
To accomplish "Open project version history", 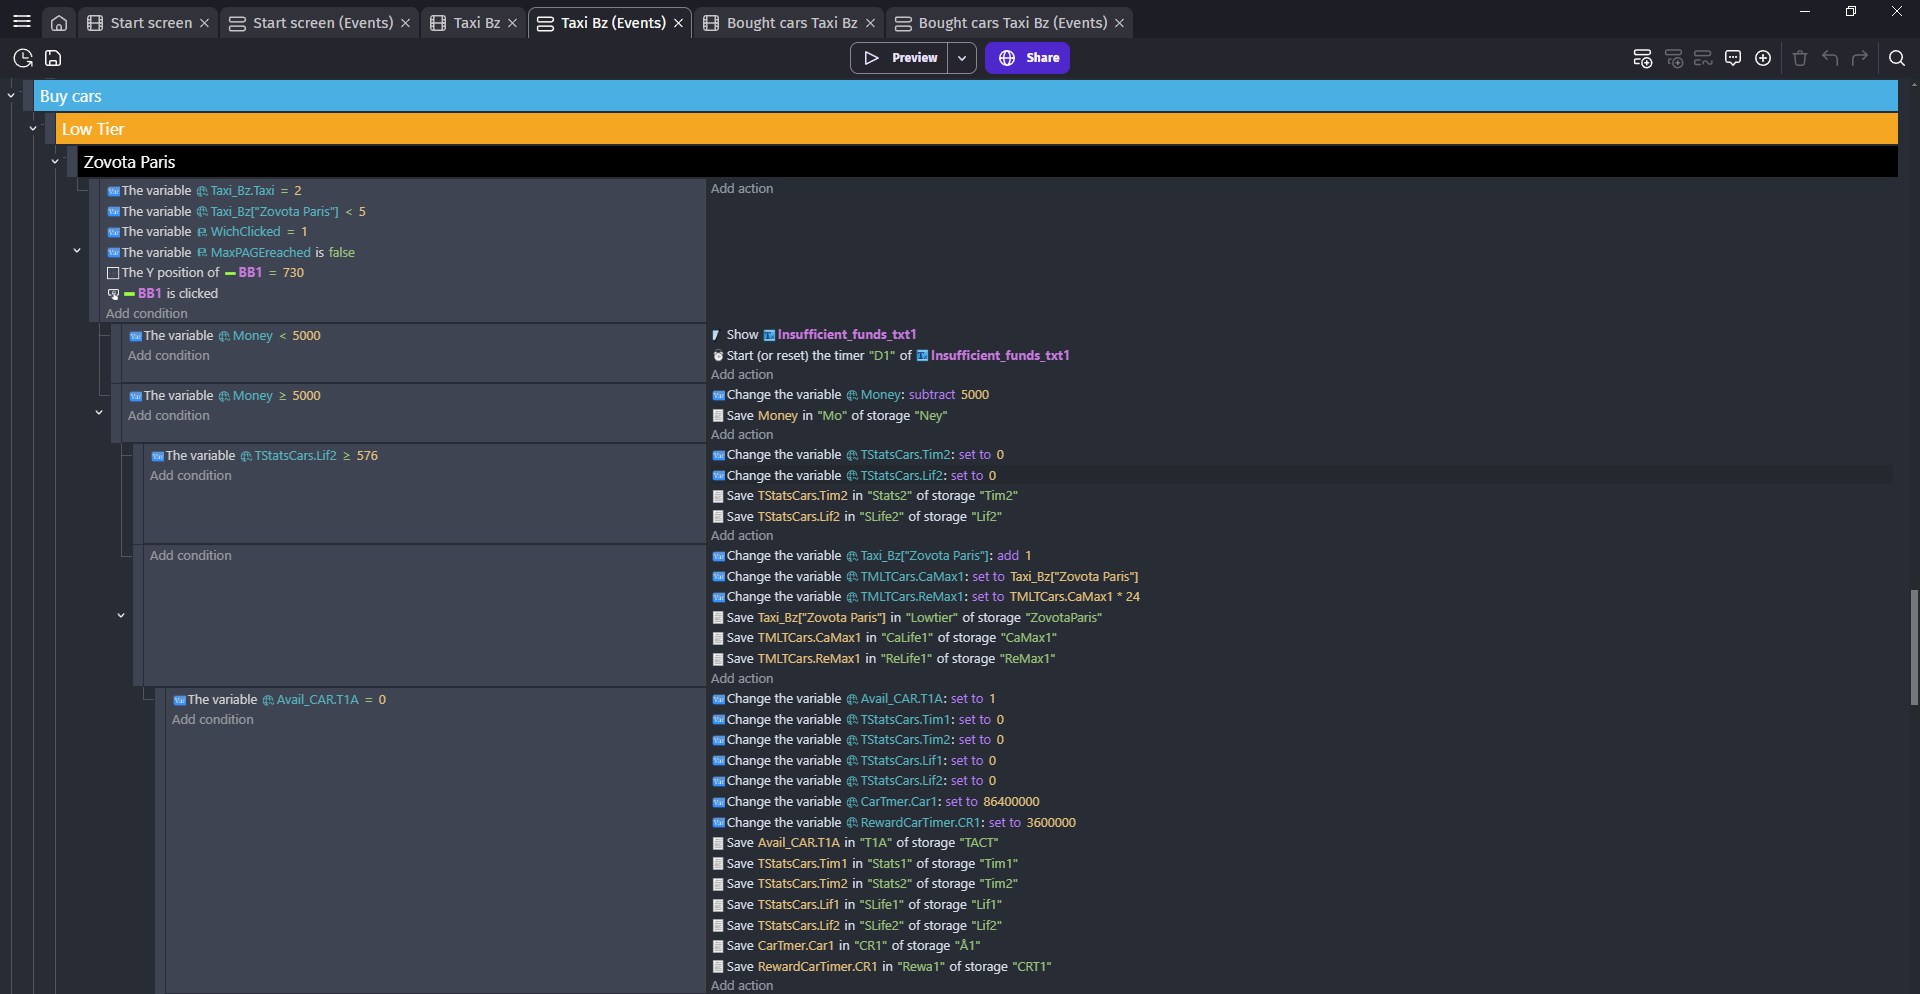I will click(23, 58).
